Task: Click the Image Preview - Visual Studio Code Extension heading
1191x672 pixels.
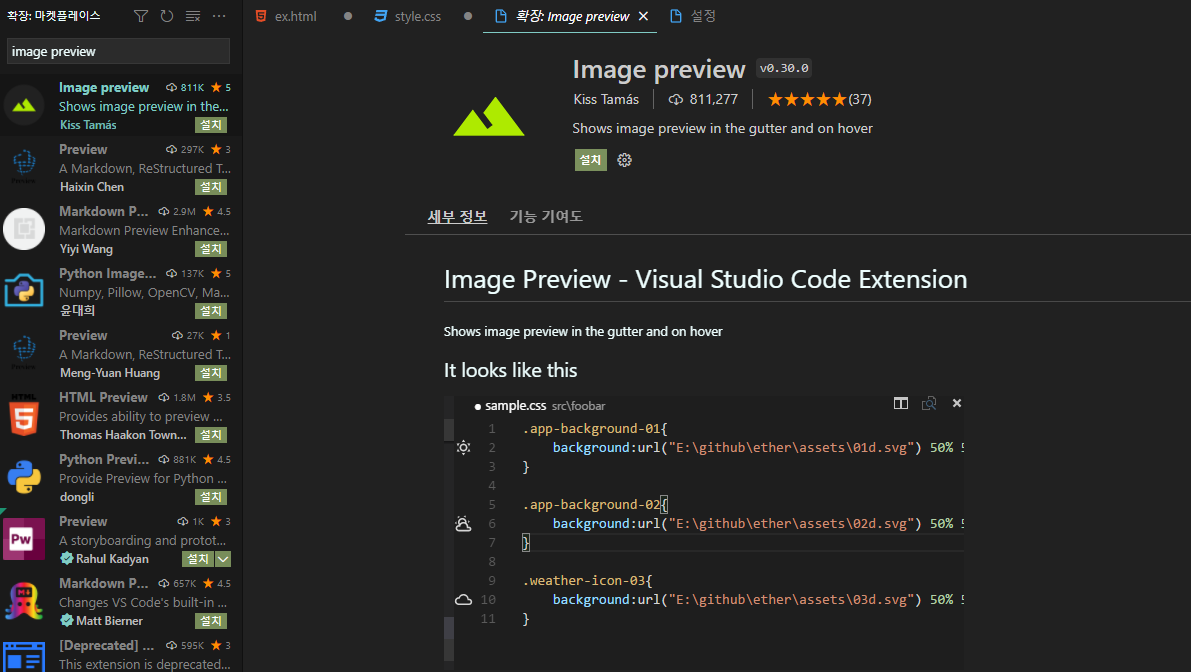Action: [706, 279]
